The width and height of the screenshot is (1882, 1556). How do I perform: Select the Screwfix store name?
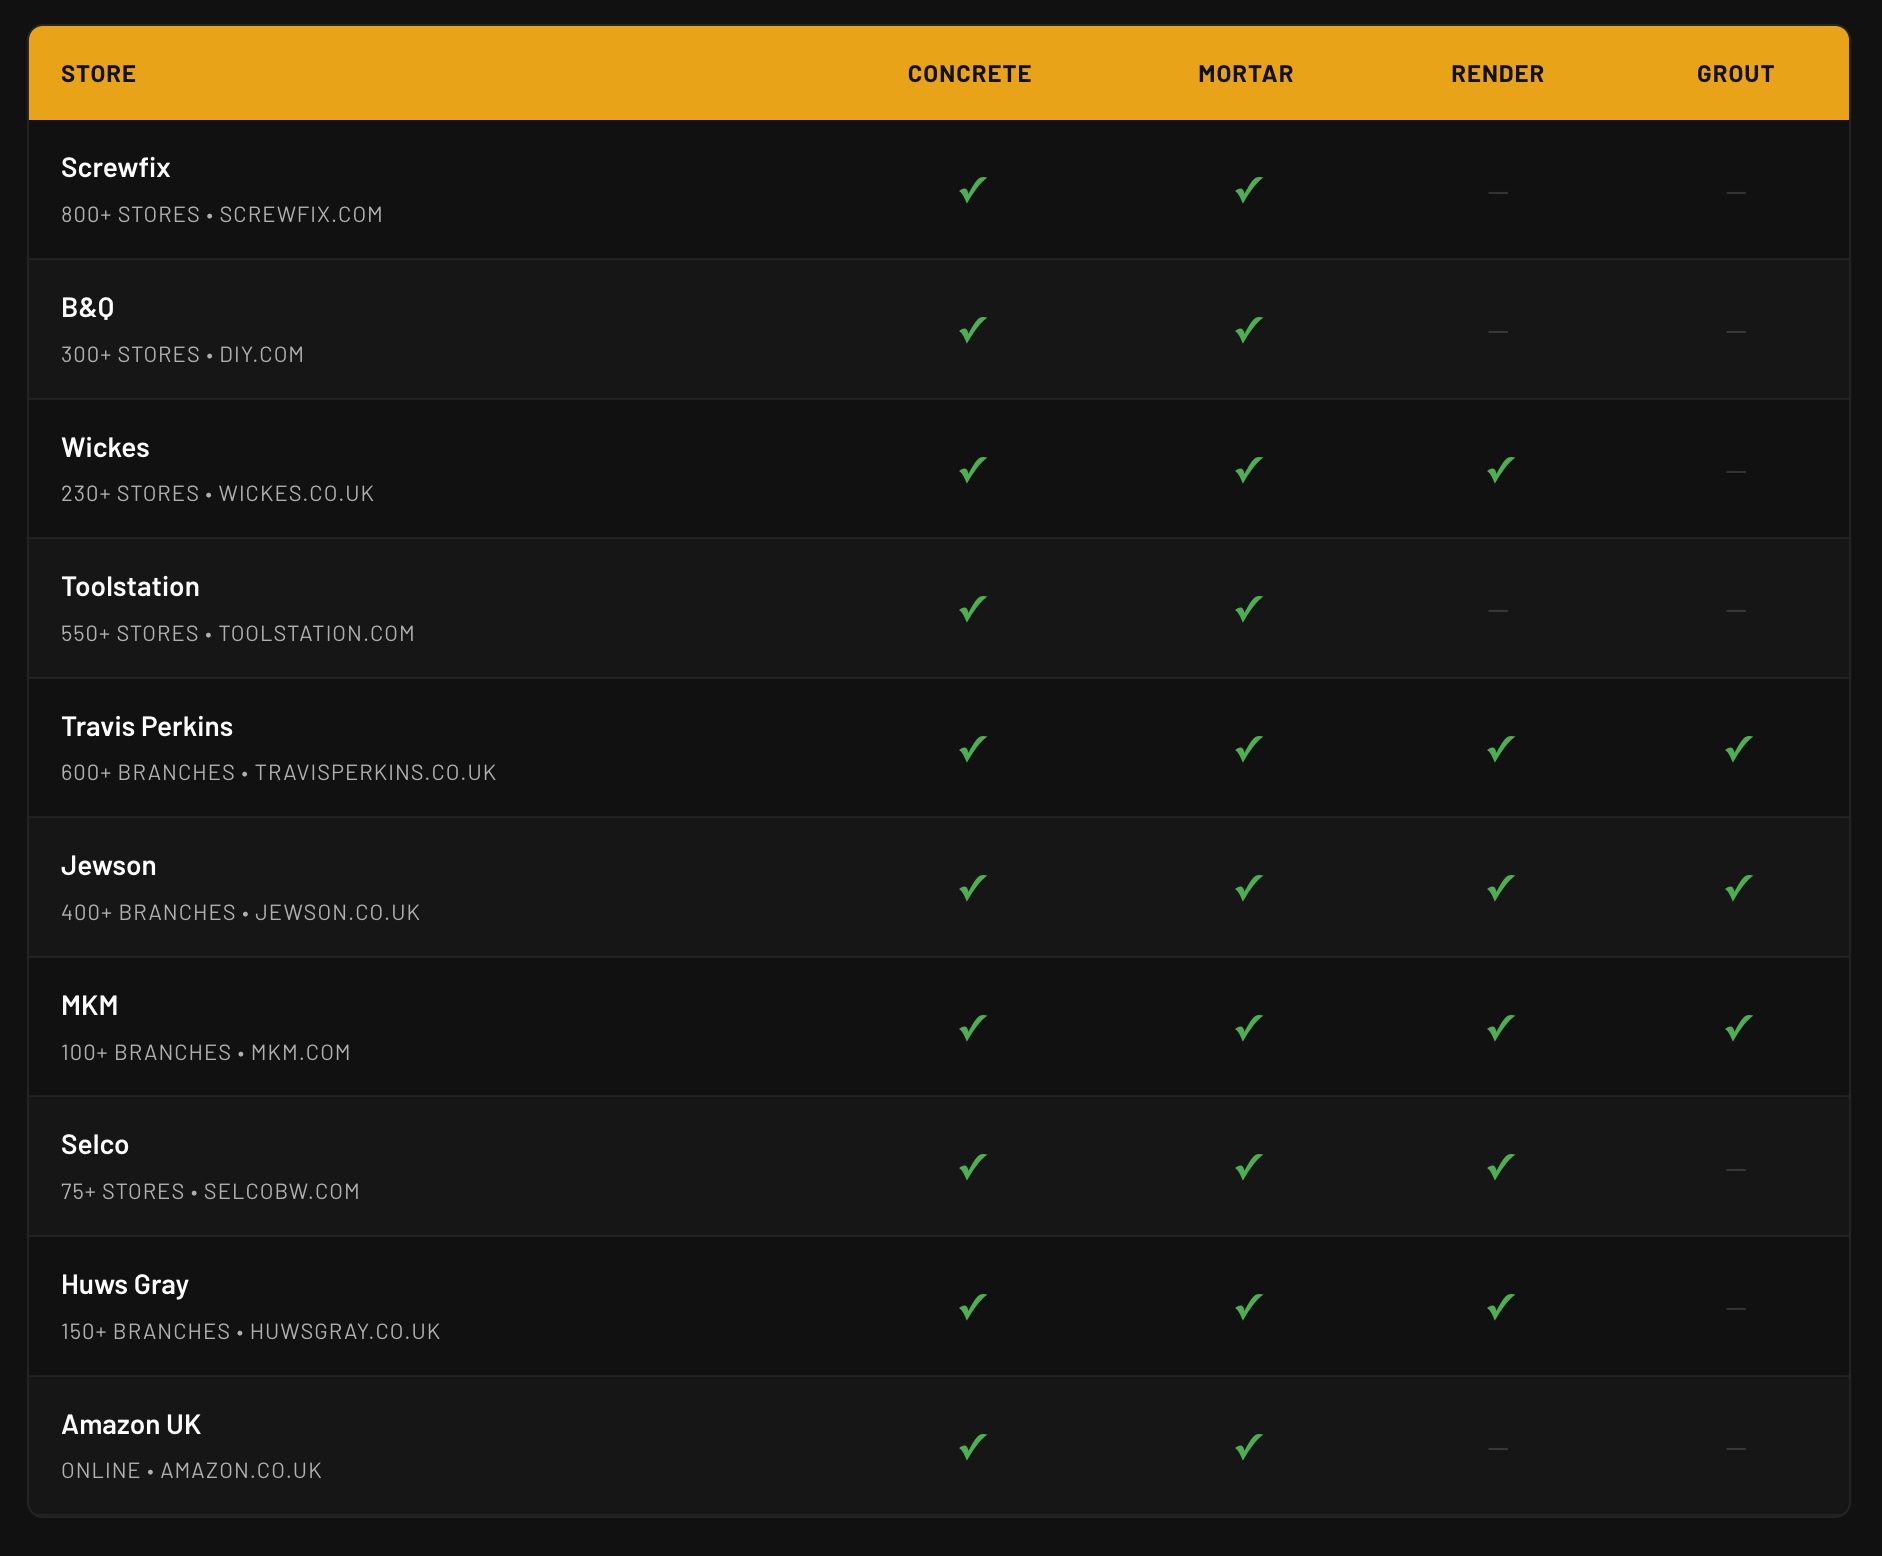[116, 168]
